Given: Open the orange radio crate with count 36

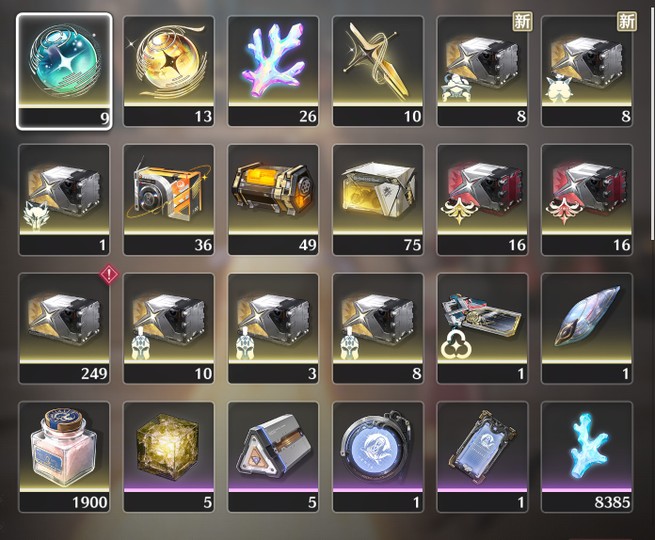Looking at the screenshot, I should click(169, 200).
